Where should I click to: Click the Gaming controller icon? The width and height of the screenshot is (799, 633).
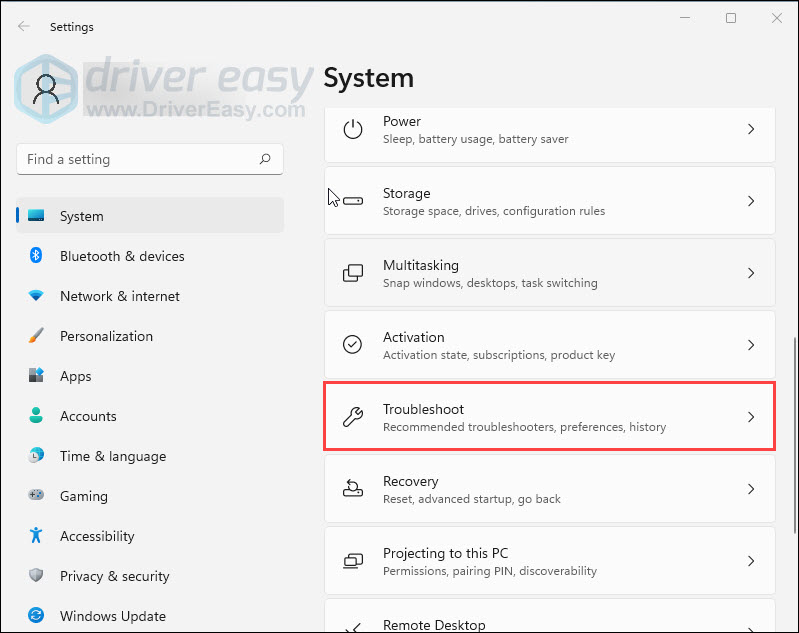click(x=36, y=496)
